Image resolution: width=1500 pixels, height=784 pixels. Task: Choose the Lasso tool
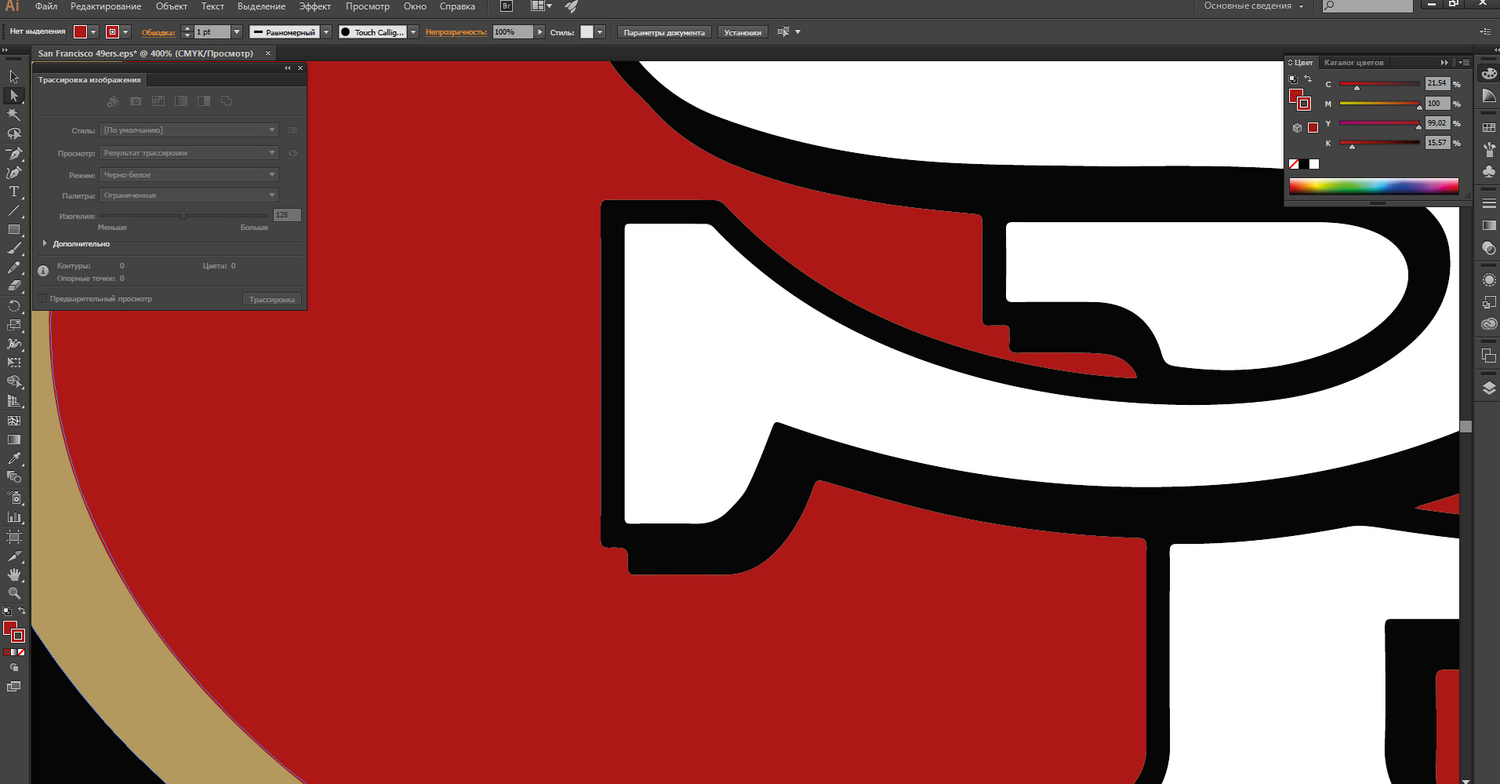coord(14,134)
